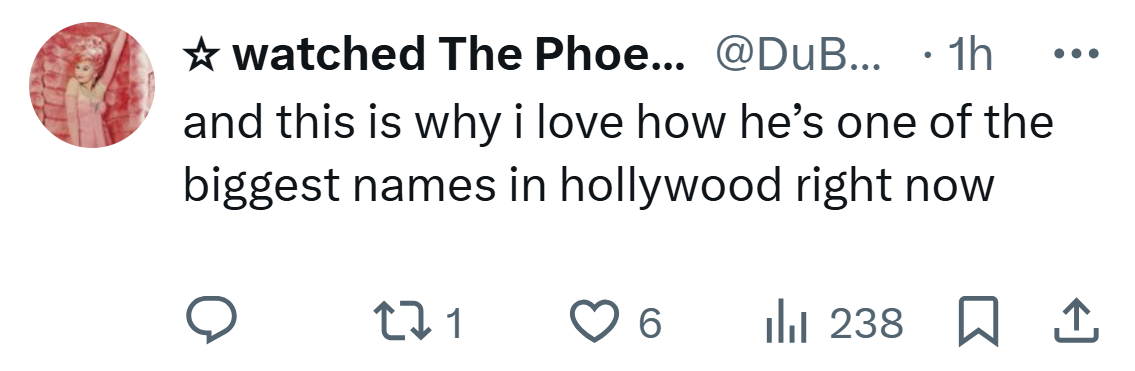Image resolution: width=1135 pixels, height=371 pixels.
Task: Click the word "hollywood" in the tweet
Action: 670,186
